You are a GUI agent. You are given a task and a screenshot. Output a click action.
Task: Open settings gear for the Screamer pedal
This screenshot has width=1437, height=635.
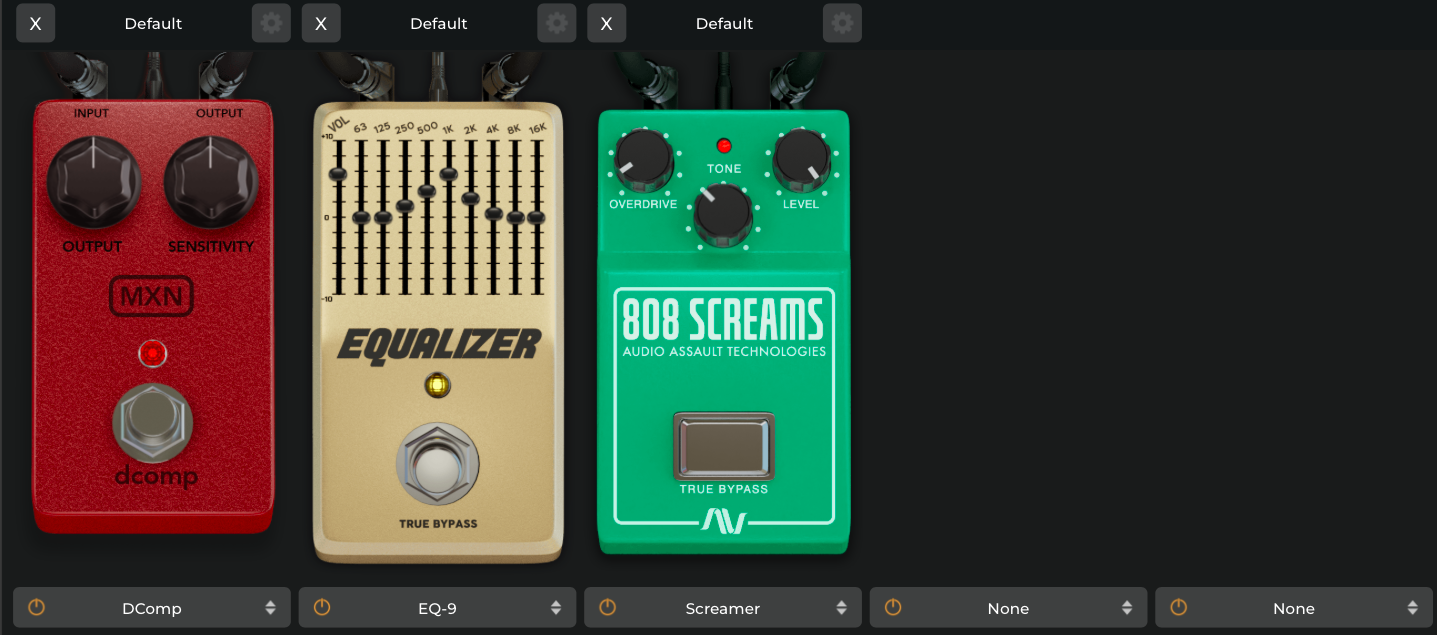click(842, 23)
